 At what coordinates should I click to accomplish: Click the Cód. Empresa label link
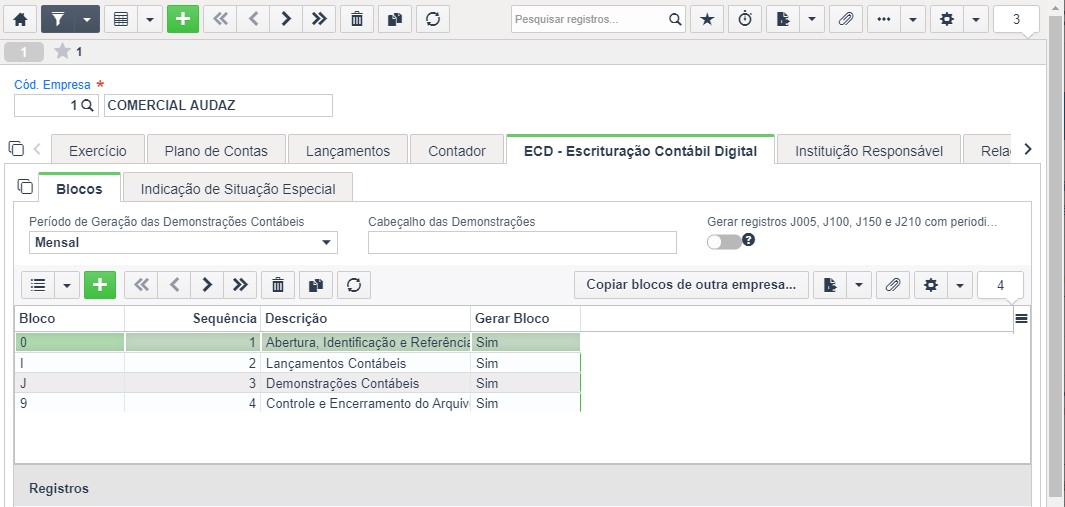[52, 85]
